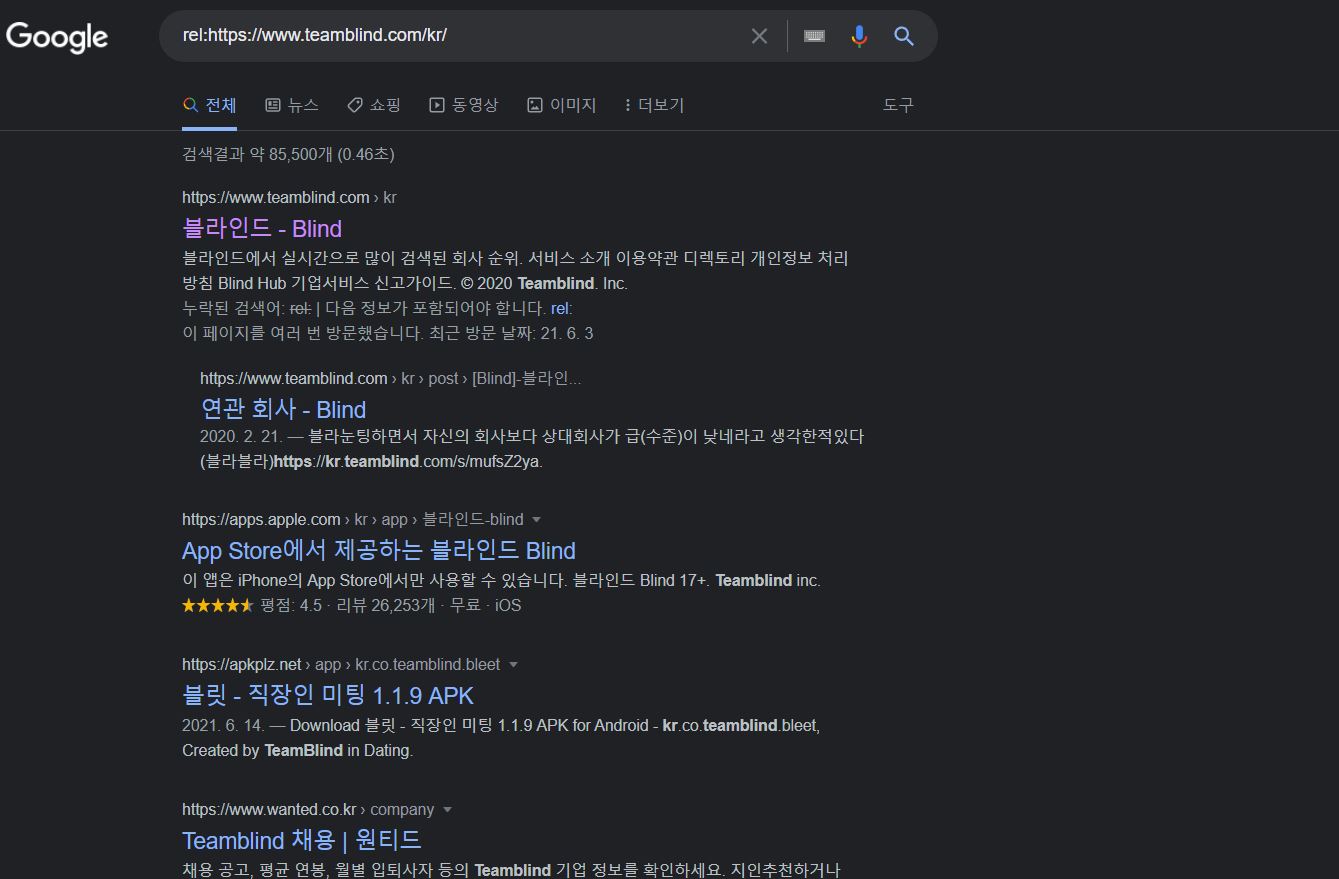The height and width of the screenshot is (879, 1339).
Task: Click the 평점: 4.5 rating text
Action: point(291,605)
